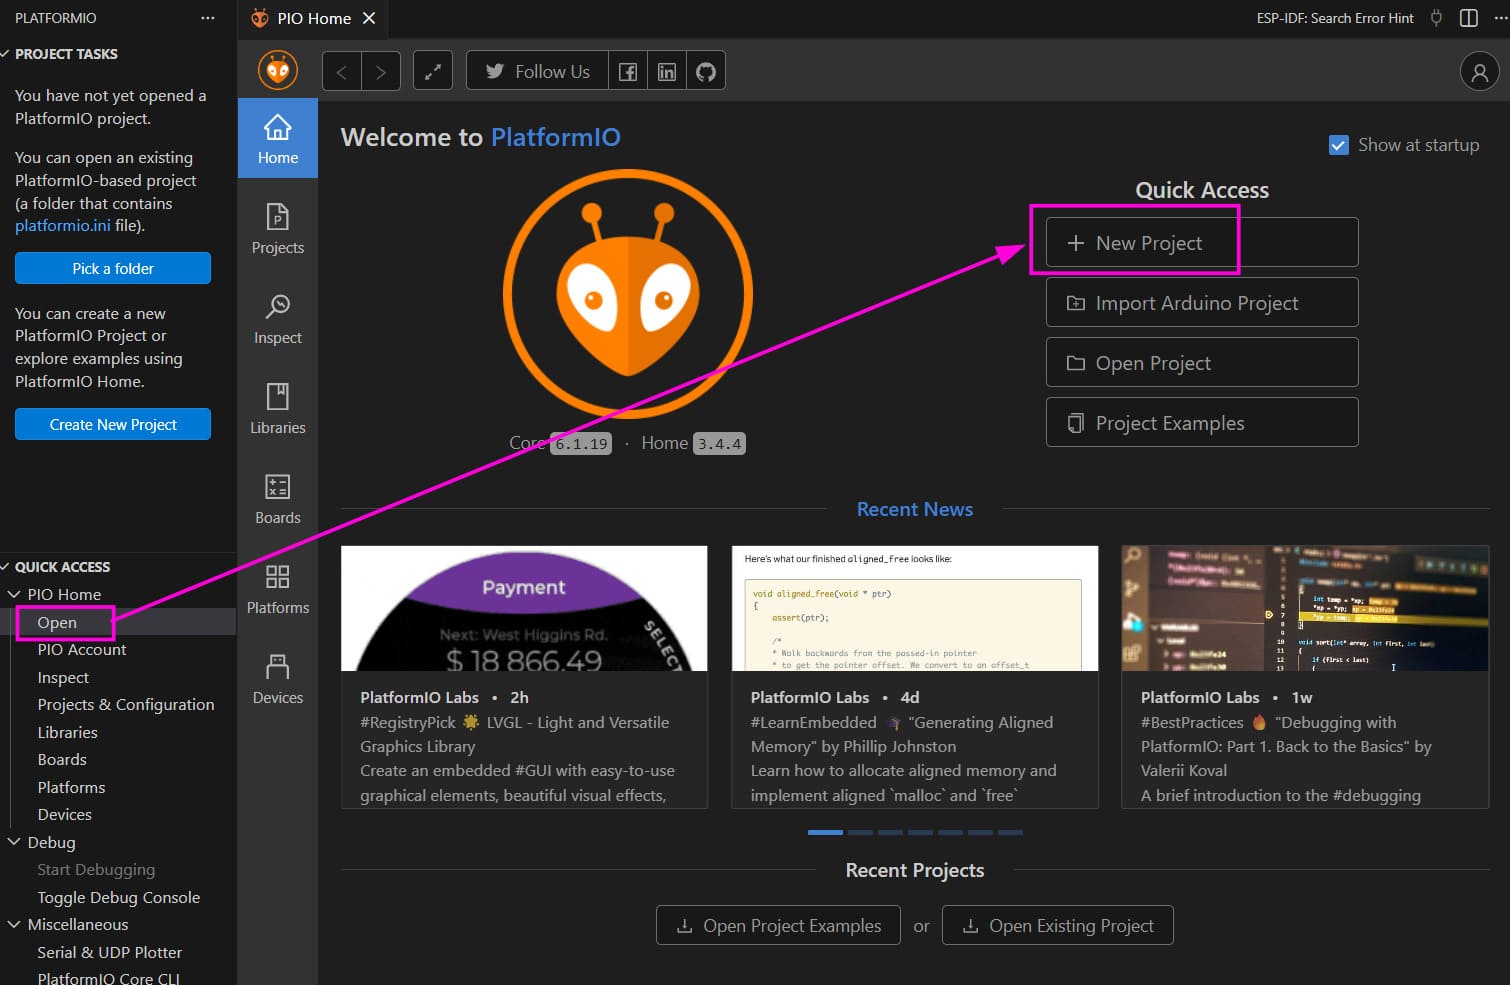The image size is (1510, 985).
Task: Go forward with the right arrow button
Action: (x=381, y=71)
